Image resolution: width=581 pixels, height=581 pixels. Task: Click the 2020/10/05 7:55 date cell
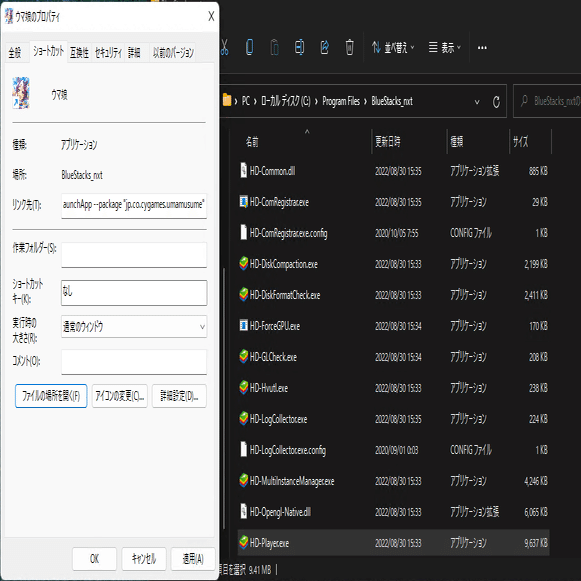(396, 233)
